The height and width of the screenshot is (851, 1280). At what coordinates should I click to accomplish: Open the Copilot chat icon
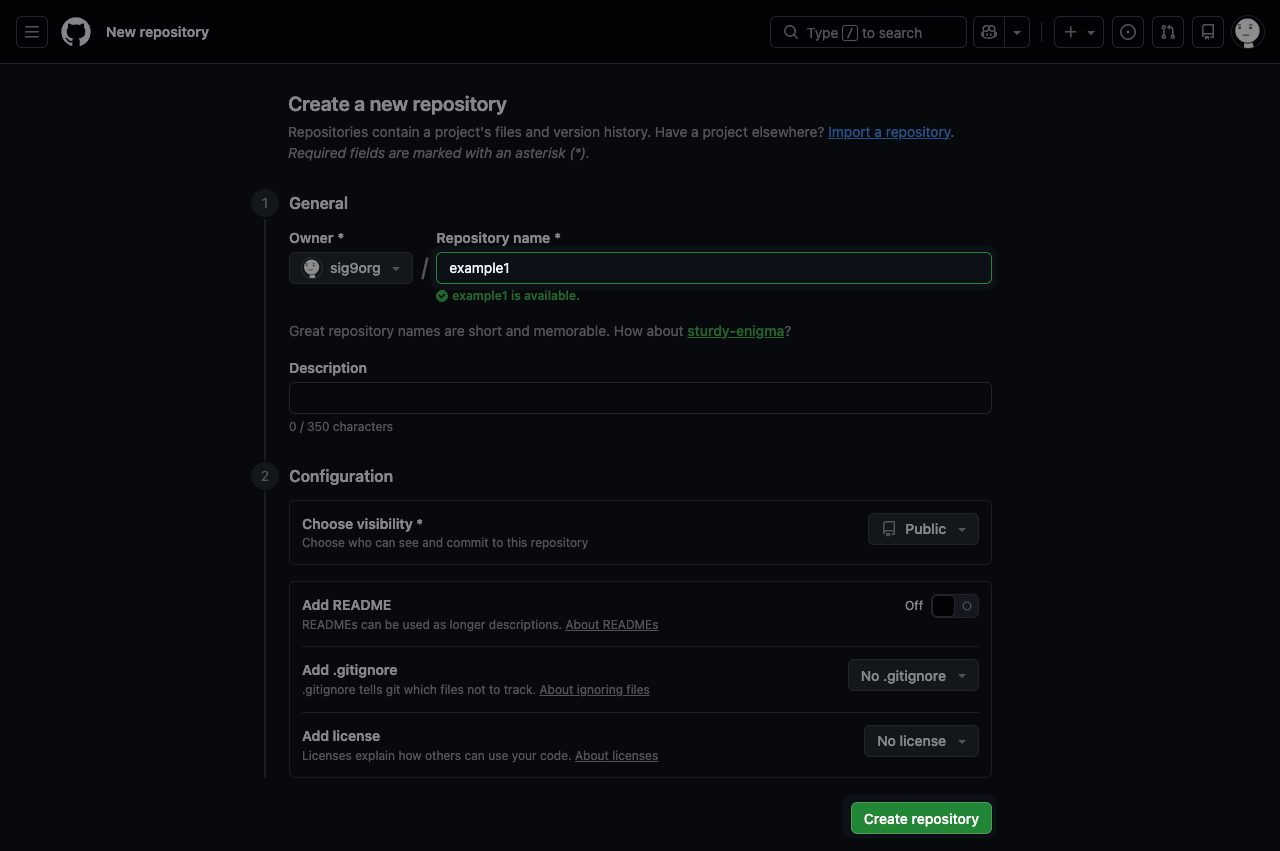click(989, 32)
